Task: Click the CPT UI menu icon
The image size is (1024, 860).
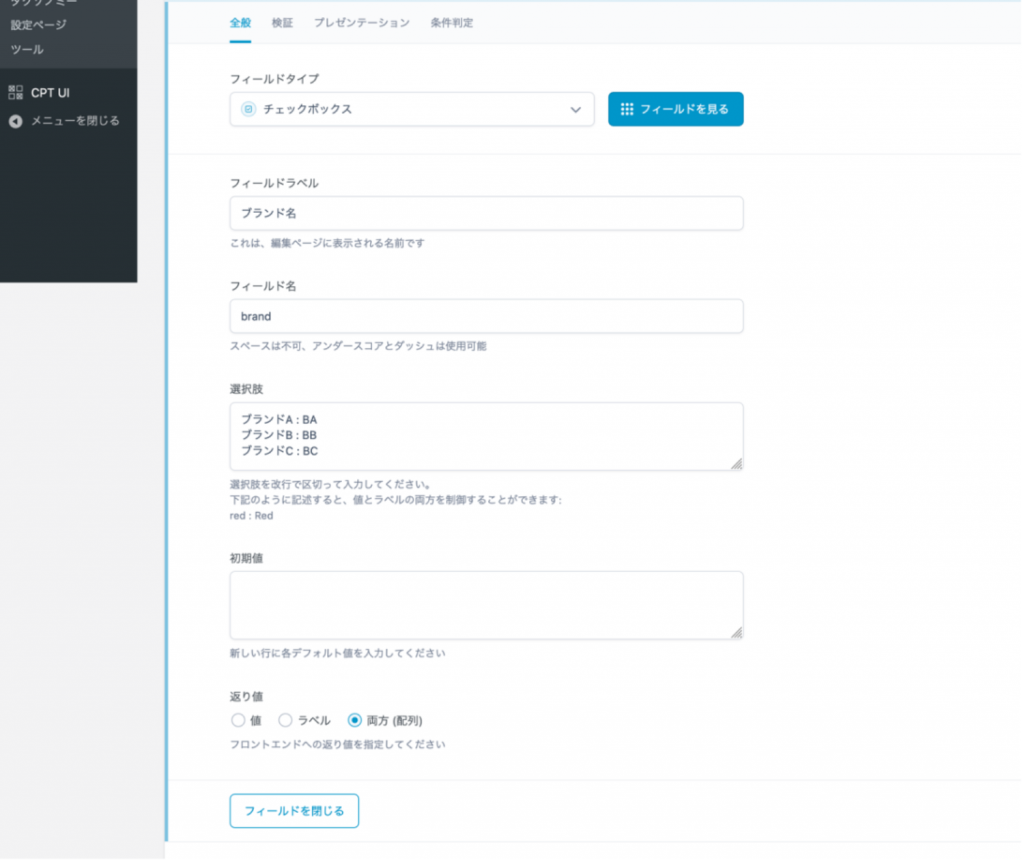Action: pos(15,93)
